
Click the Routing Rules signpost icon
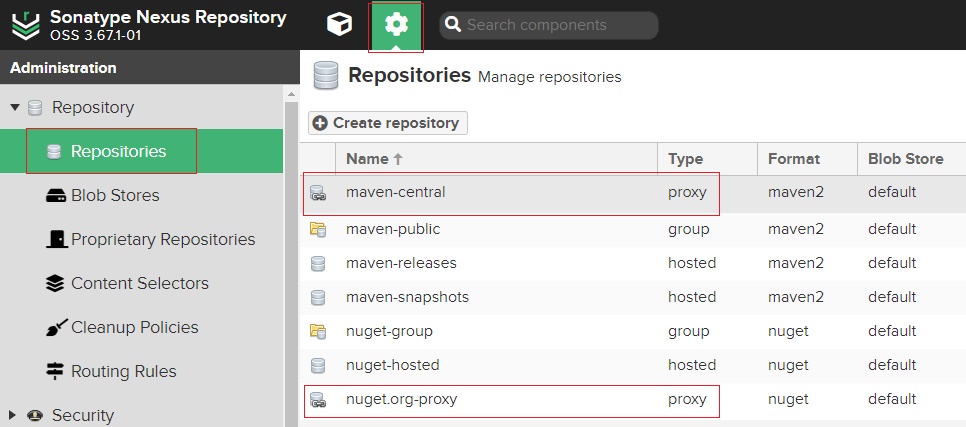click(x=55, y=372)
